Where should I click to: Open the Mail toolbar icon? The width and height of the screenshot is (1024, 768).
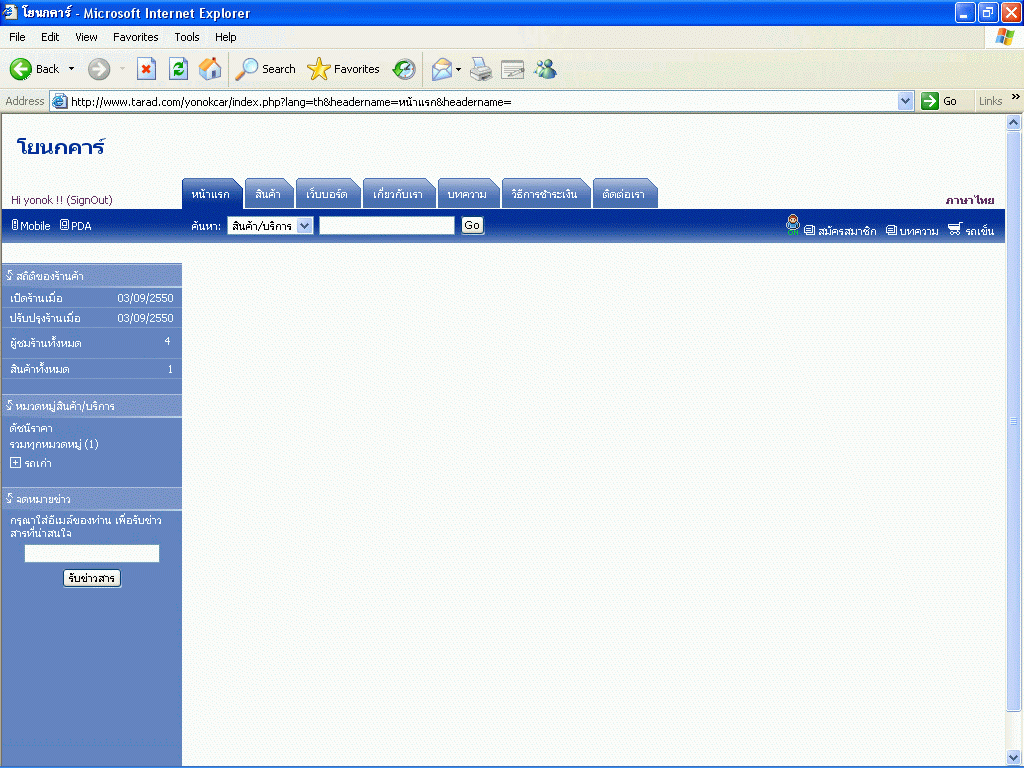(x=441, y=69)
